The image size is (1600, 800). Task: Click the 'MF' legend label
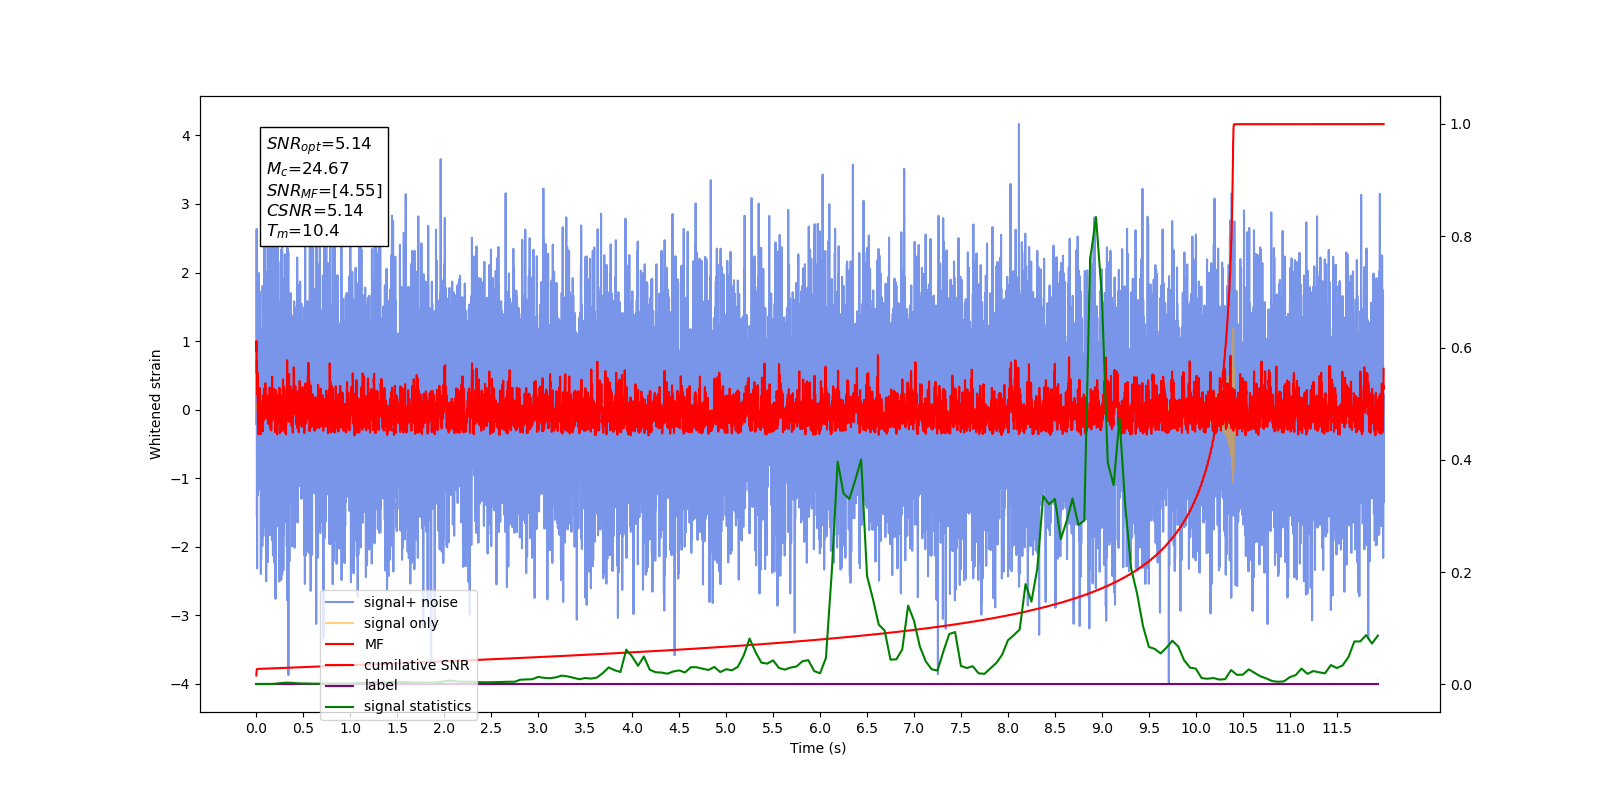[x=373, y=644]
